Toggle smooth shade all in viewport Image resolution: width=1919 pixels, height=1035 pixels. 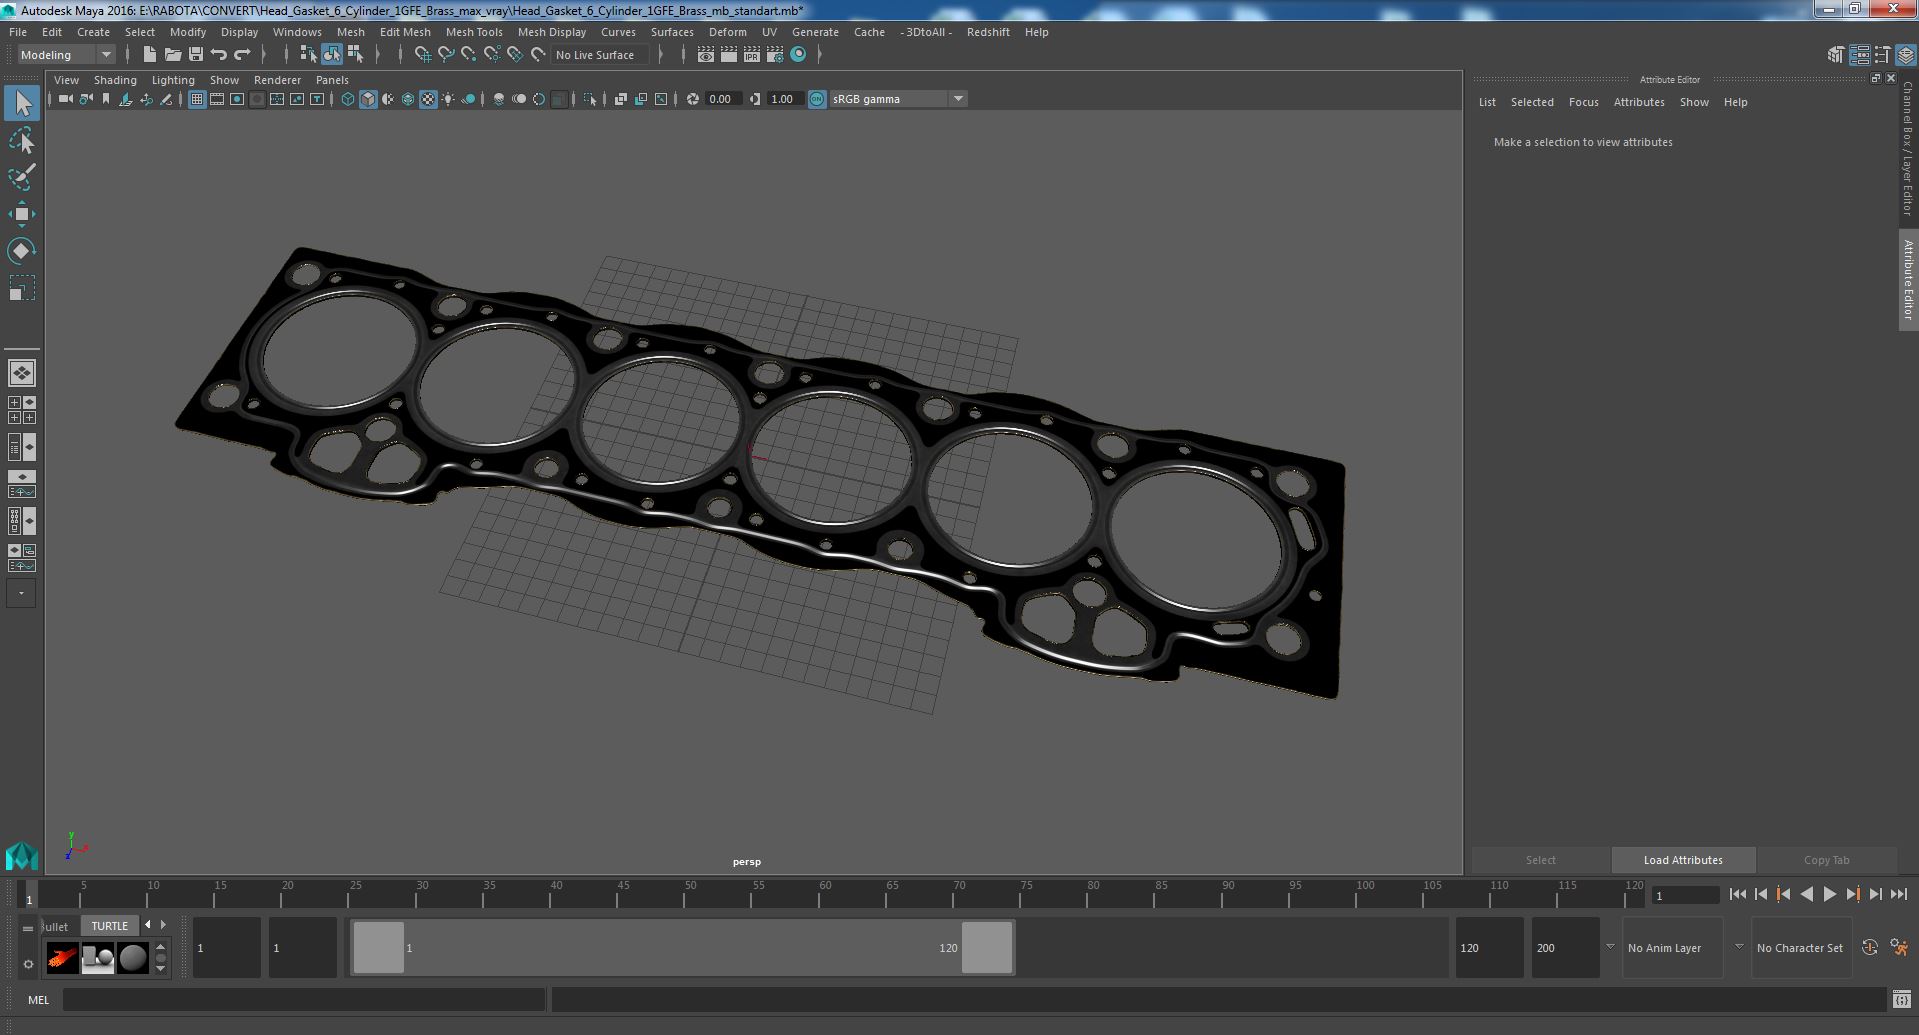click(368, 99)
